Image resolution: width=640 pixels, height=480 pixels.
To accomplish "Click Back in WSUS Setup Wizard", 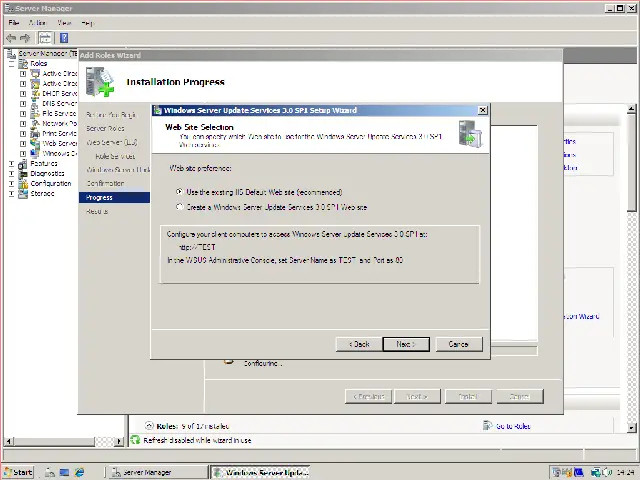I will (x=359, y=344).
